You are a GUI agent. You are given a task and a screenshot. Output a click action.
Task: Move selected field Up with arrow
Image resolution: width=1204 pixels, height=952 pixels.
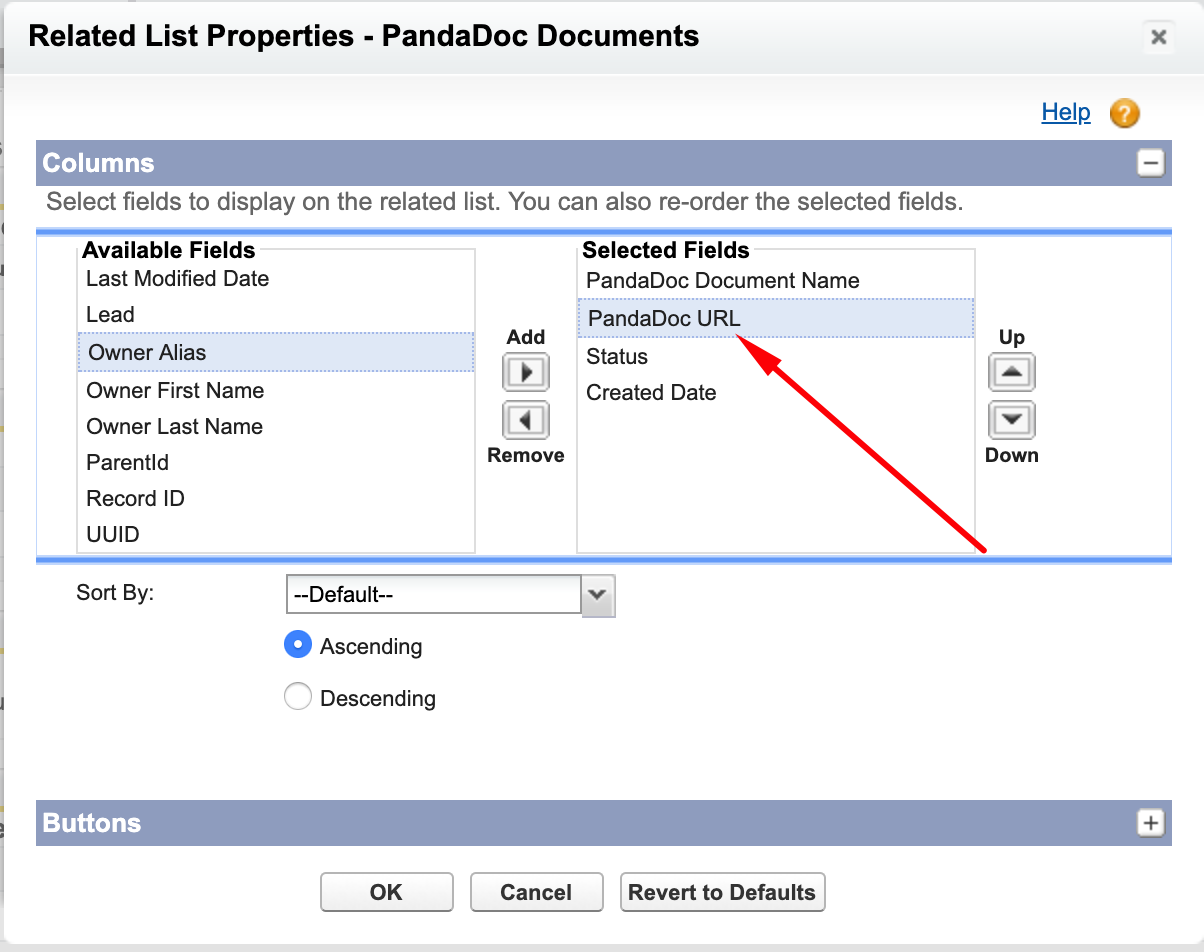tap(1012, 373)
